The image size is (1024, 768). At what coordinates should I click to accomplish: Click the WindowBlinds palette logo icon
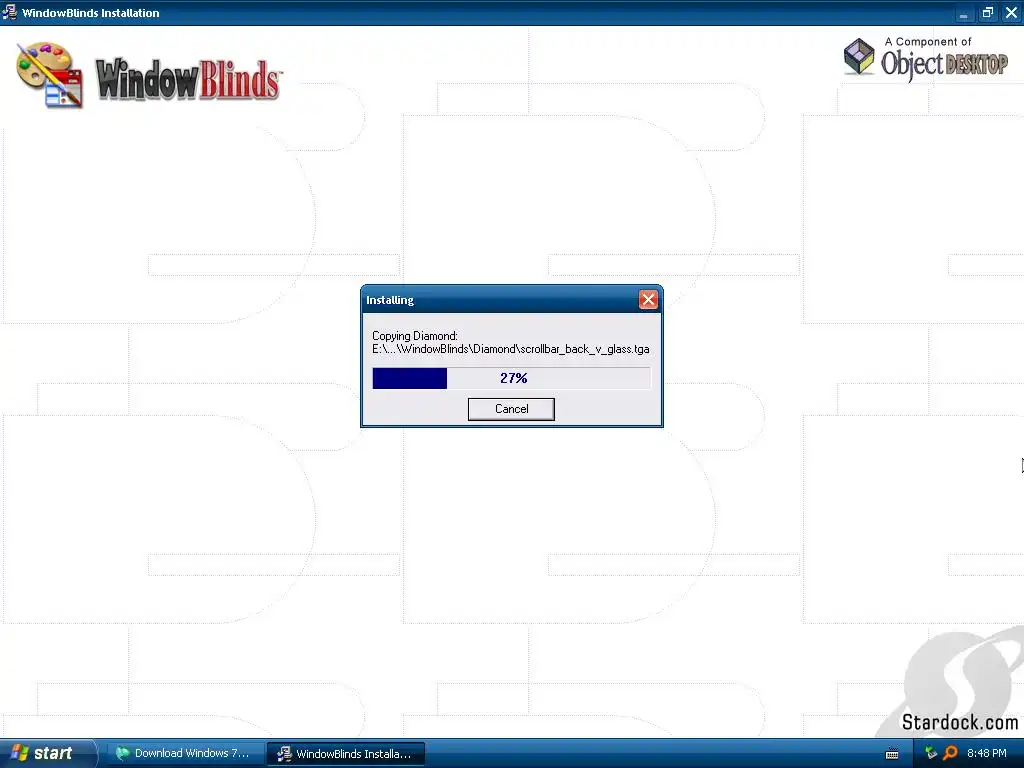click(x=50, y=75)
